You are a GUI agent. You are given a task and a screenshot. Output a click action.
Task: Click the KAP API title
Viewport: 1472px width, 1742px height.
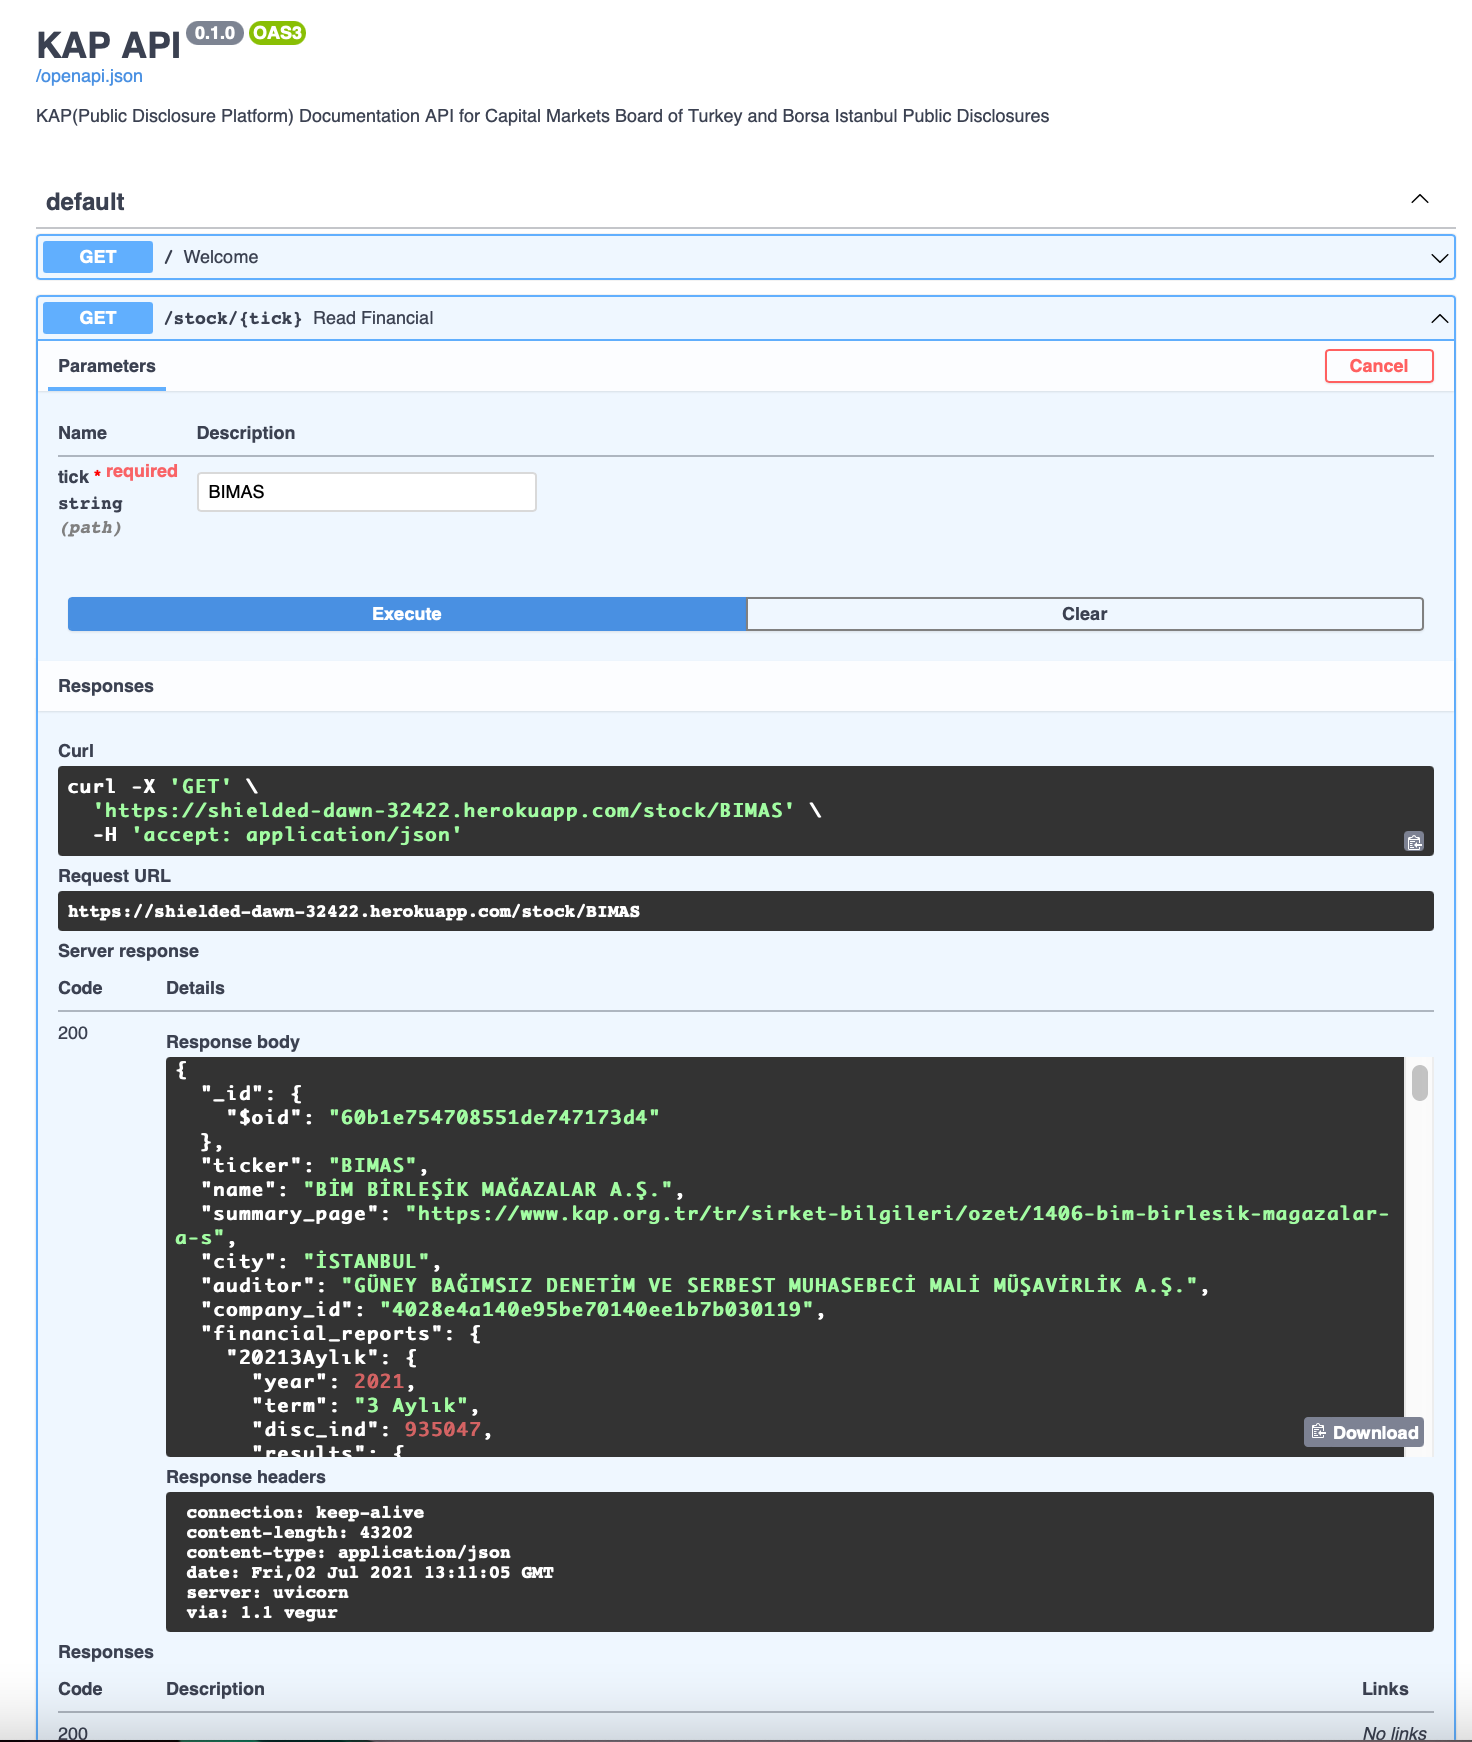tap(108, 45)
